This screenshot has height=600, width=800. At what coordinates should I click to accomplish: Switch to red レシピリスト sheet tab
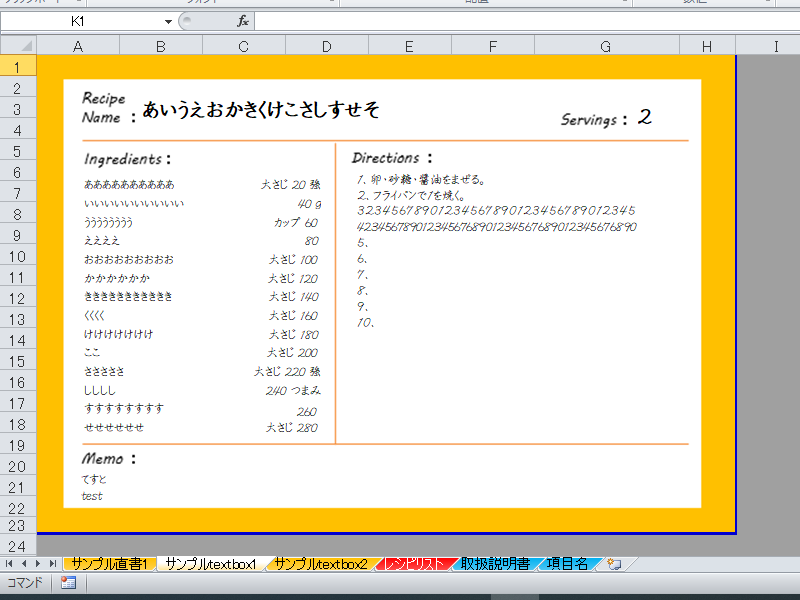[x=415, y=564]
